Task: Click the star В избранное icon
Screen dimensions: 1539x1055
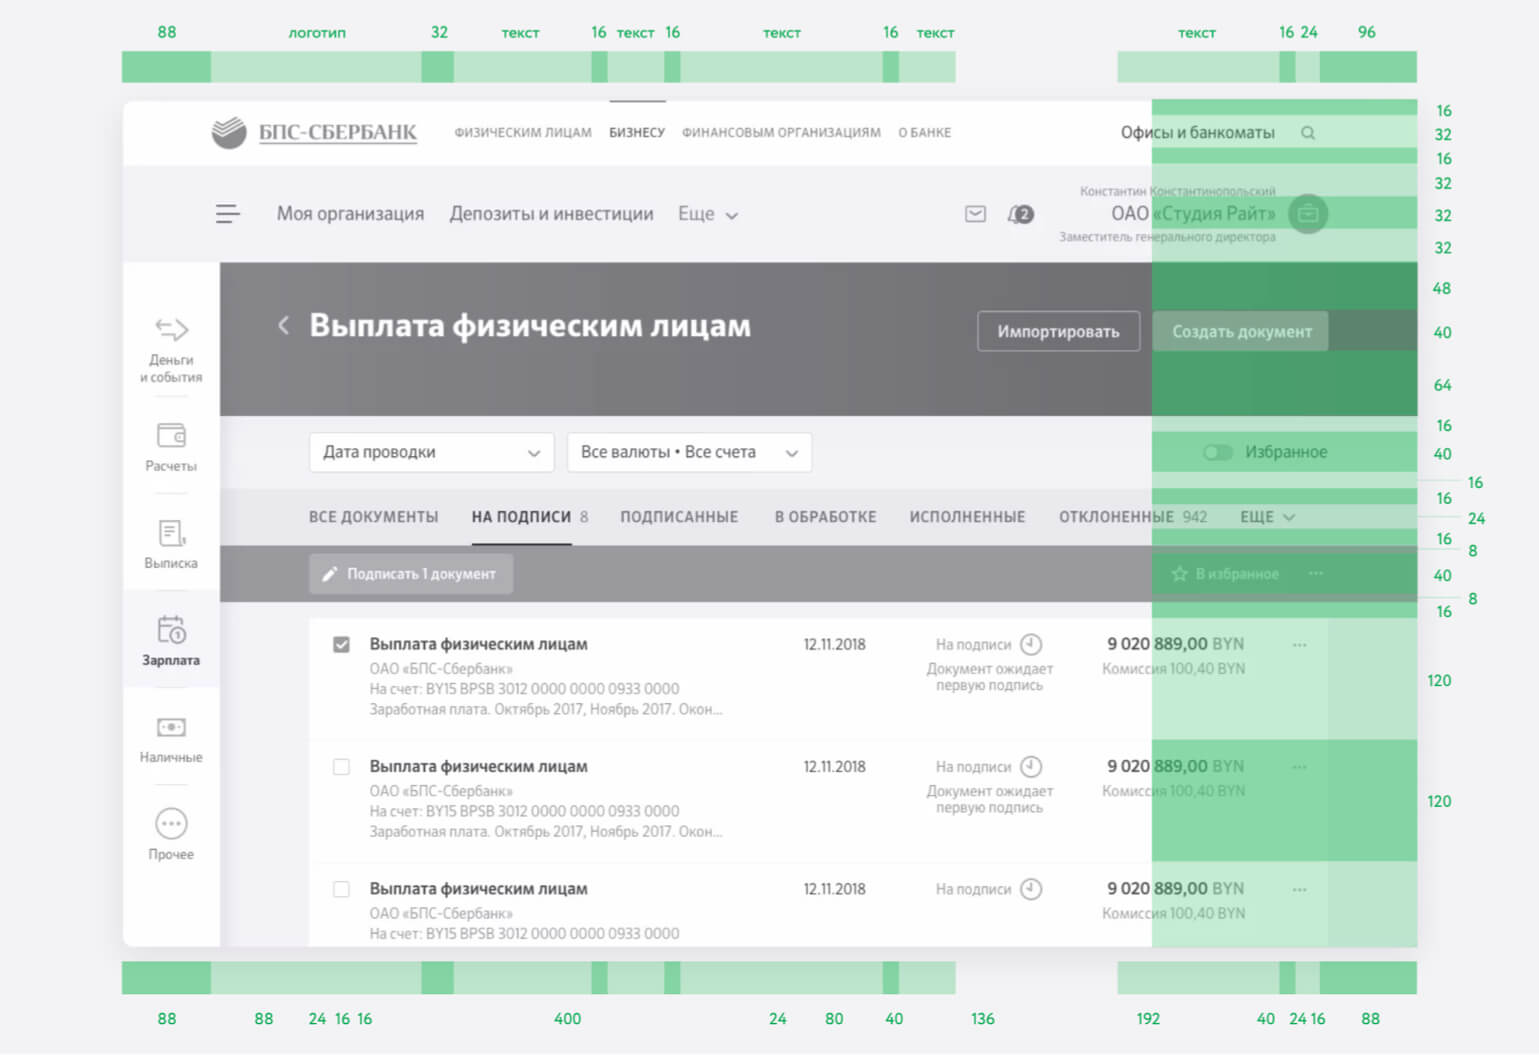Action: pyautogui.click(x=1180, y=574)
